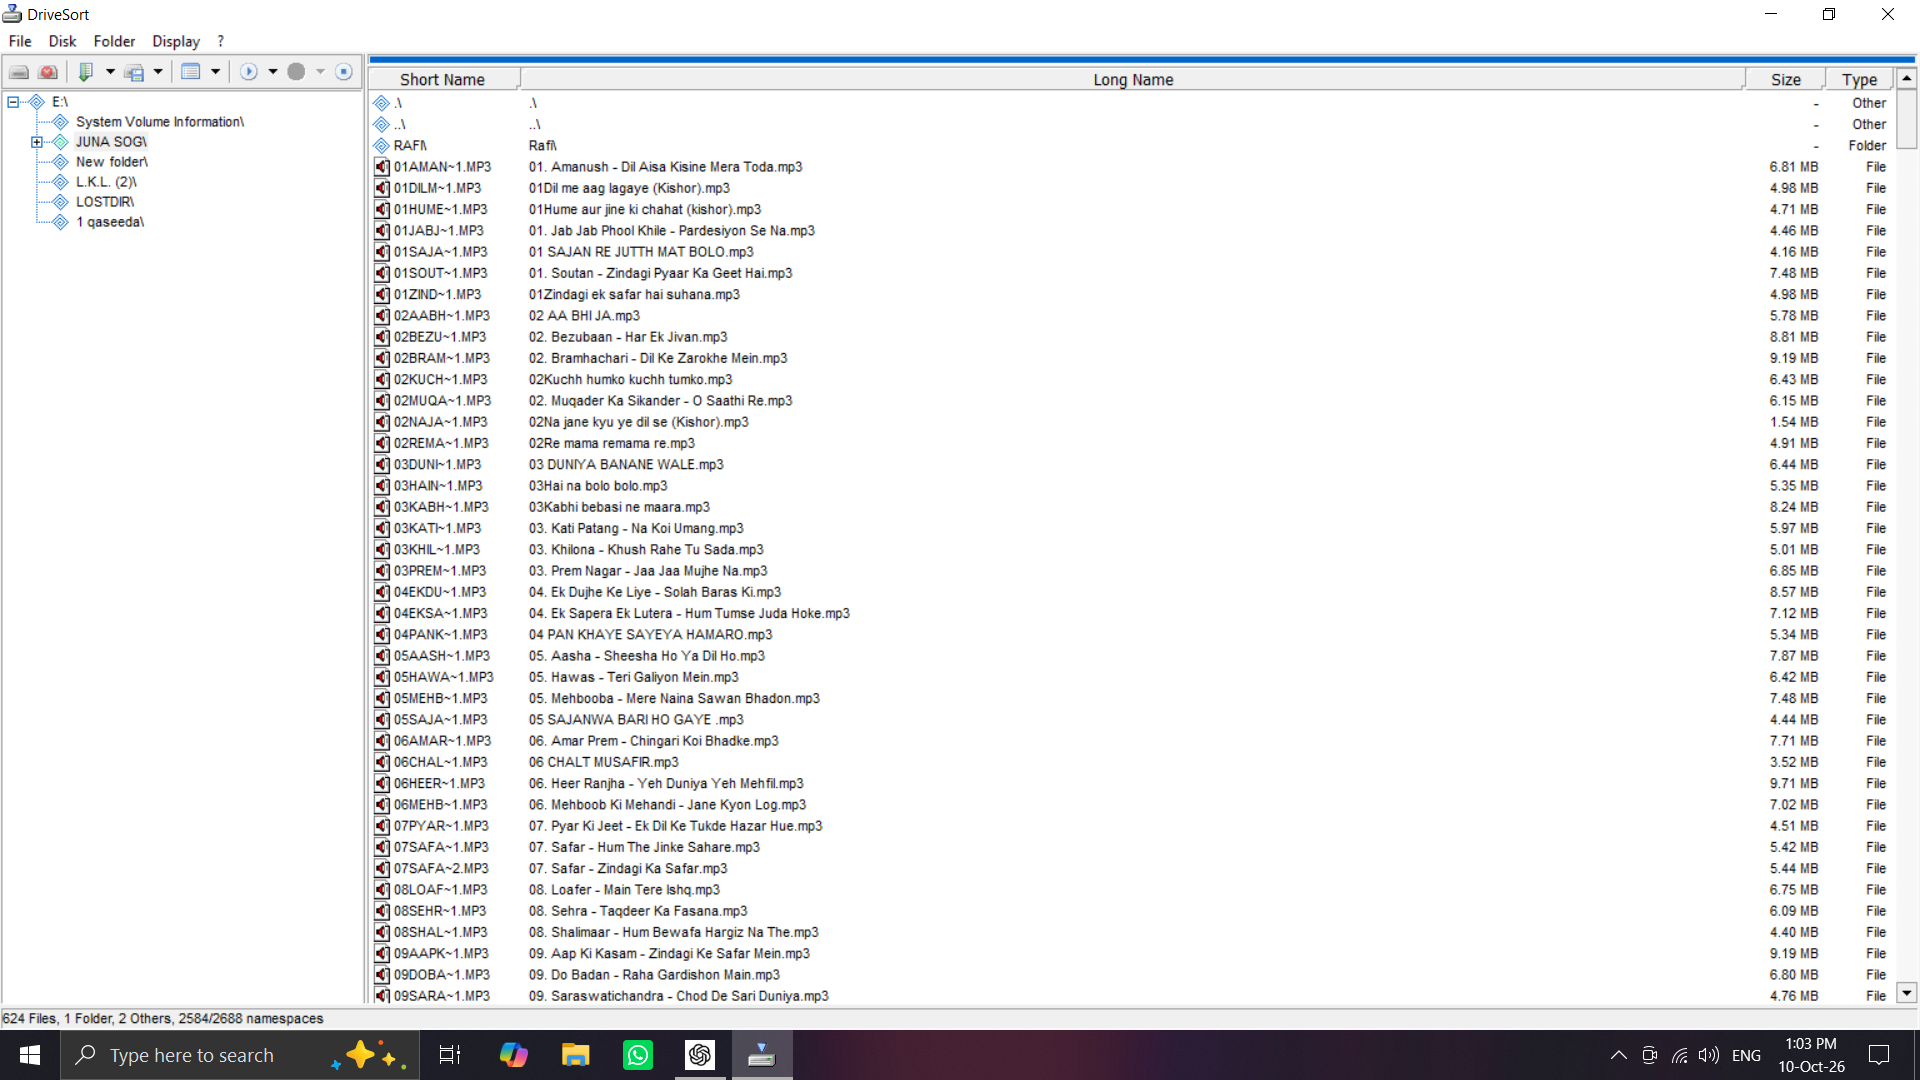Click the Windows search box in taskbar
This screenshot has height=1080, width=1920.
240,1055
